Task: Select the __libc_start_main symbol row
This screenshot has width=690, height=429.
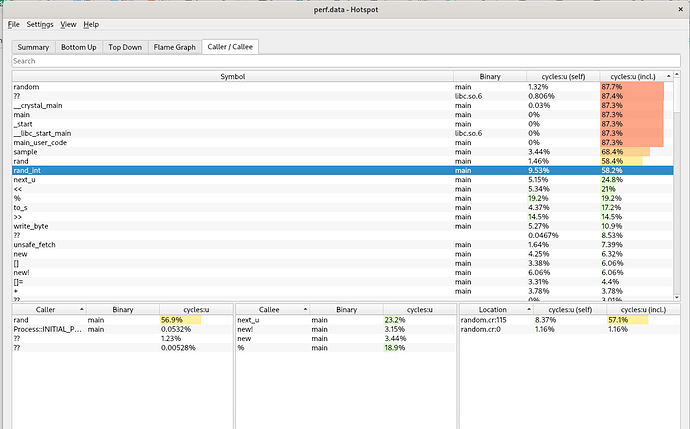Action: (x=343, y=133)
